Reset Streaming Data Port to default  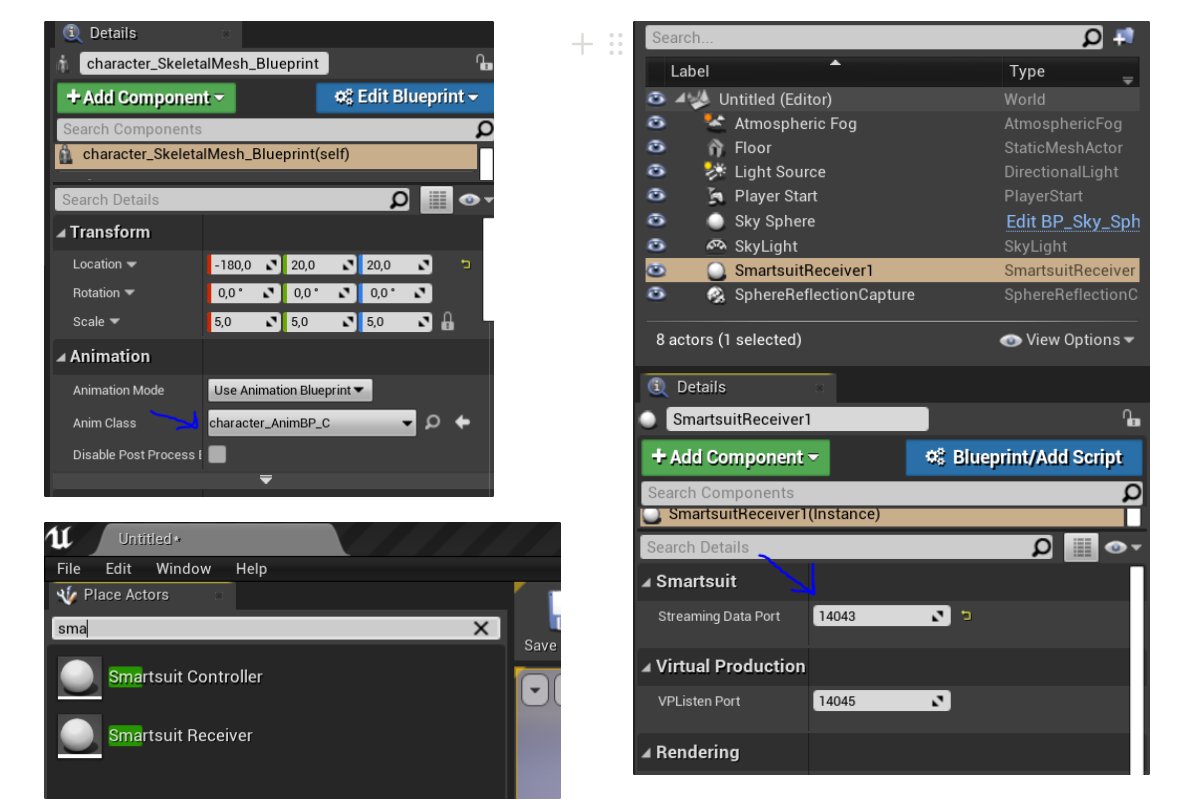(x=966, y=616)
